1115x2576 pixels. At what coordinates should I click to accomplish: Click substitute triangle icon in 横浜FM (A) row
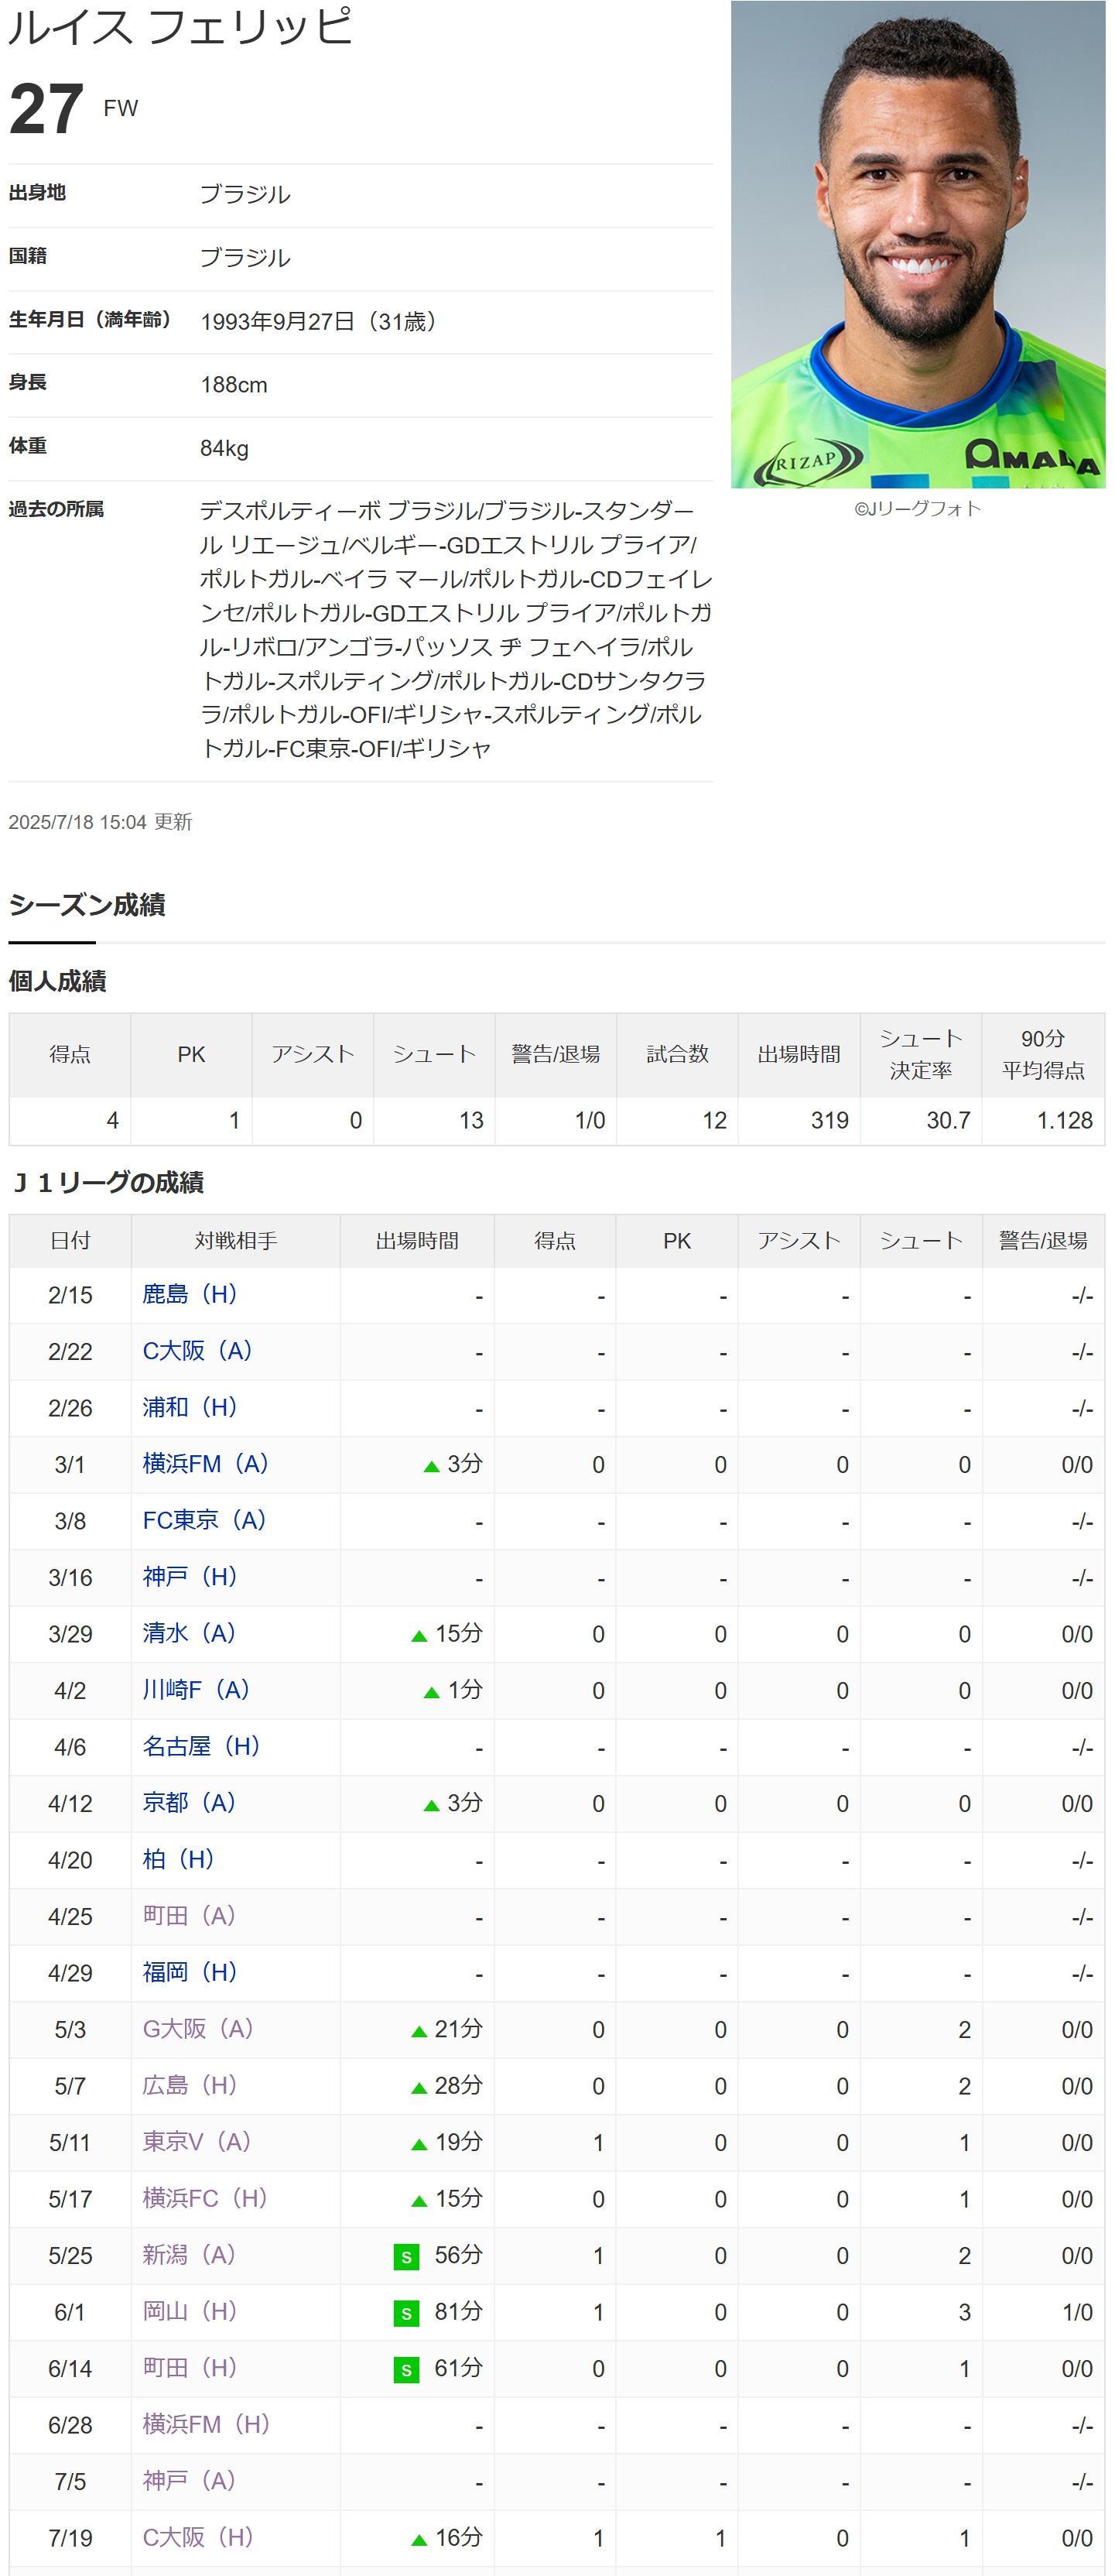click(431, 1466)
